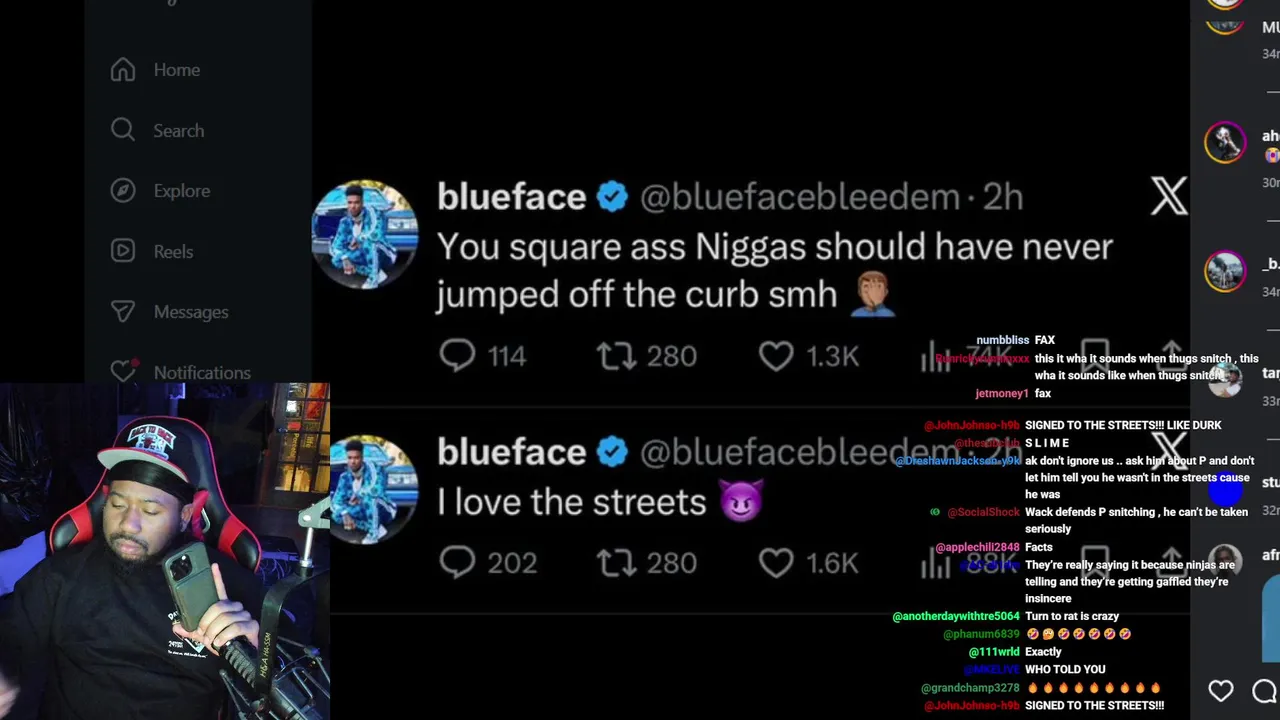Image resolution: width=1280 pixels, height=720 pixels.
Task: Click the heart icon at bottom right
Action: click(x=1221, y=691)
